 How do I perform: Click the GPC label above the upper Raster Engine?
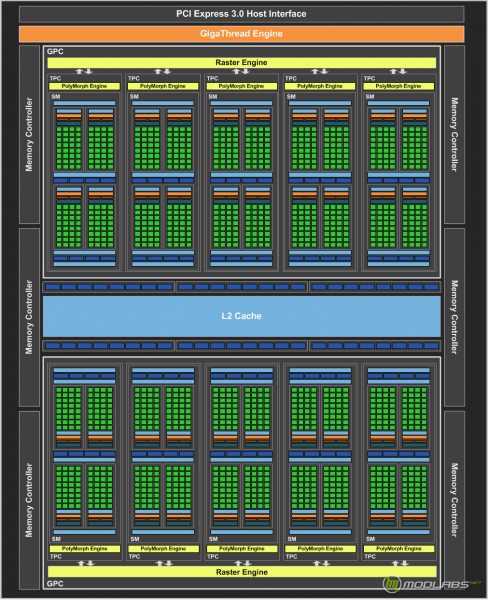(55, 52)
